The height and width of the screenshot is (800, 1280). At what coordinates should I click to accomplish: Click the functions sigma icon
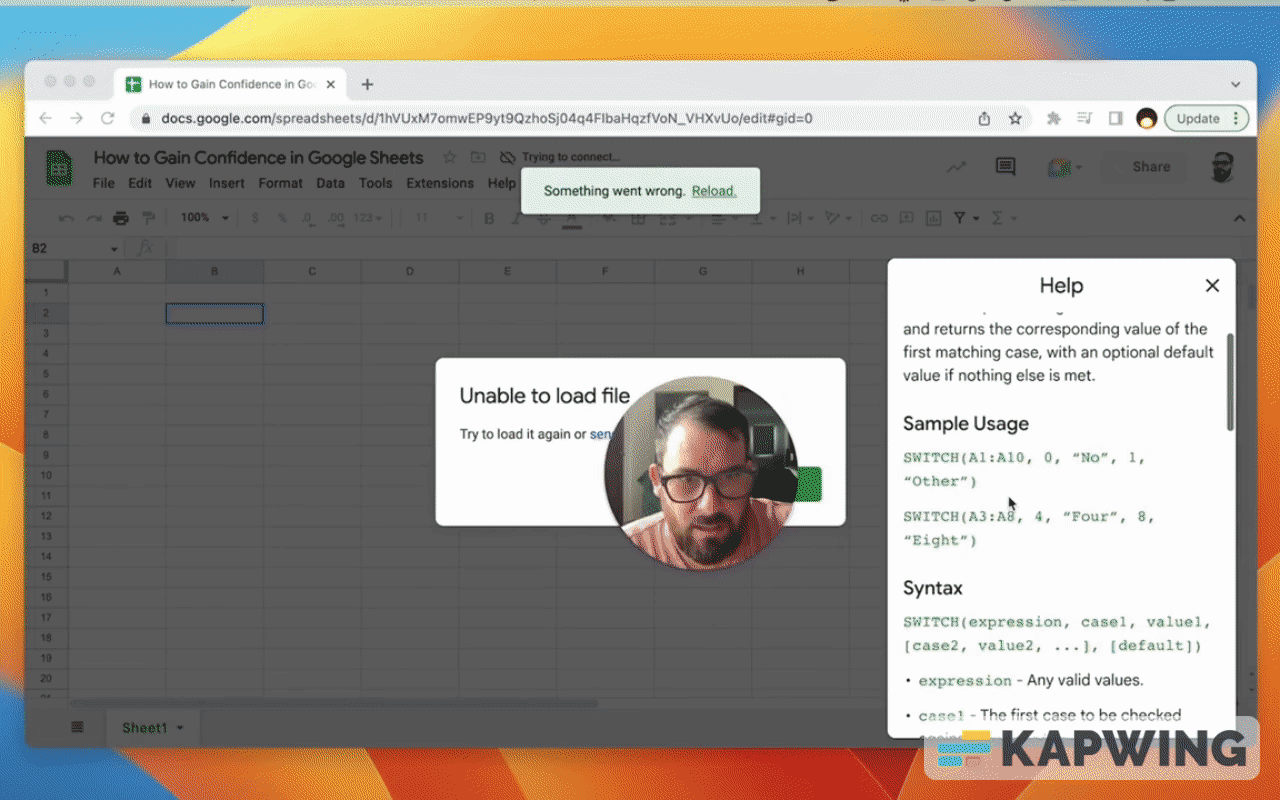(x=997, y=218)
